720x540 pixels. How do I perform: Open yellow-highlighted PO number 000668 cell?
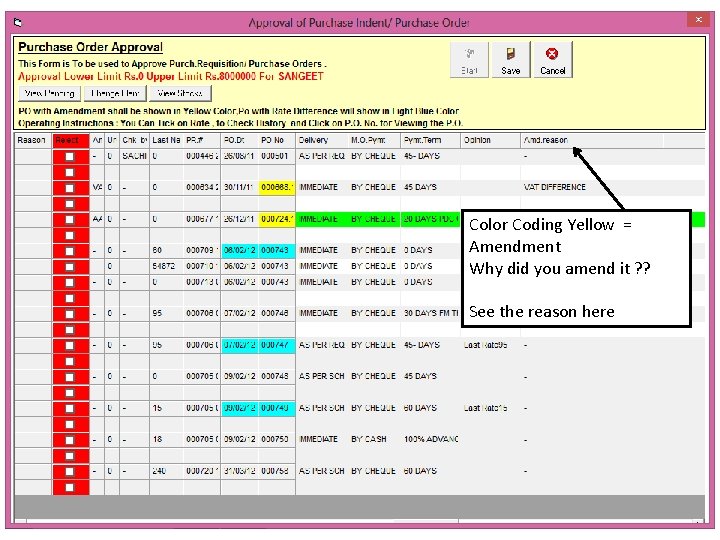277,187
